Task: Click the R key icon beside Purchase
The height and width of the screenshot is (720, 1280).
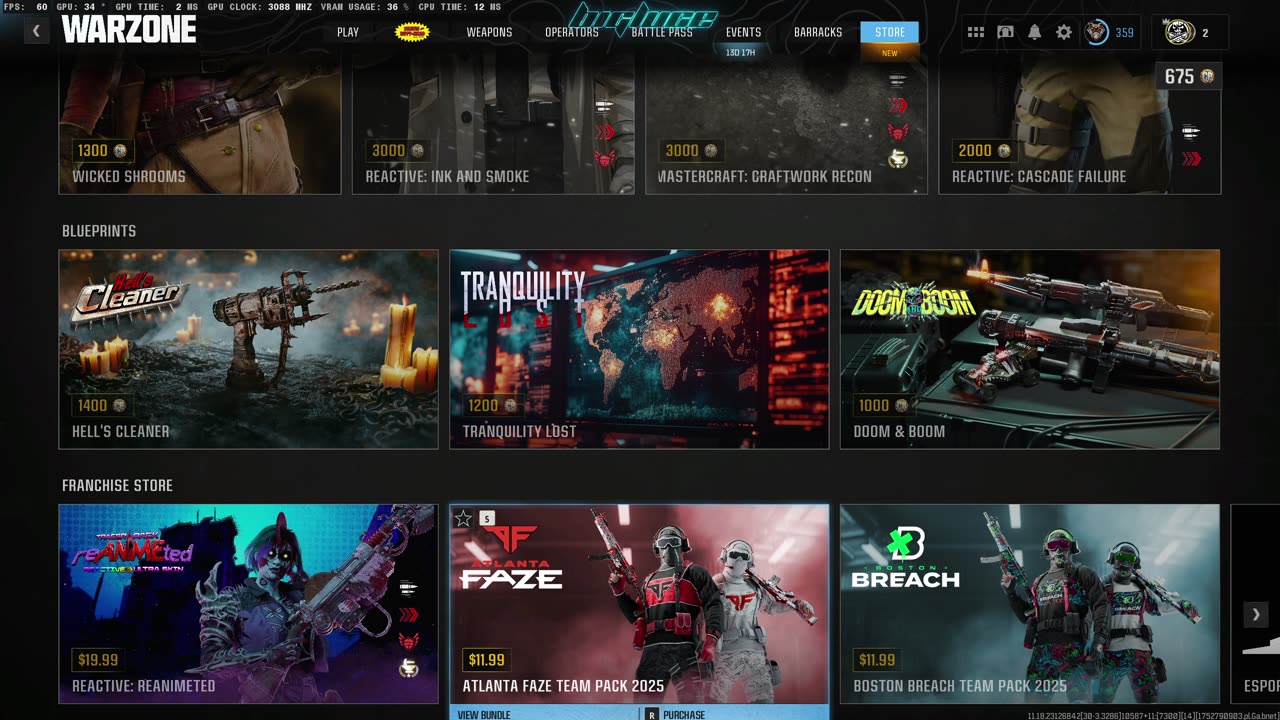Action: coord(652,714)
